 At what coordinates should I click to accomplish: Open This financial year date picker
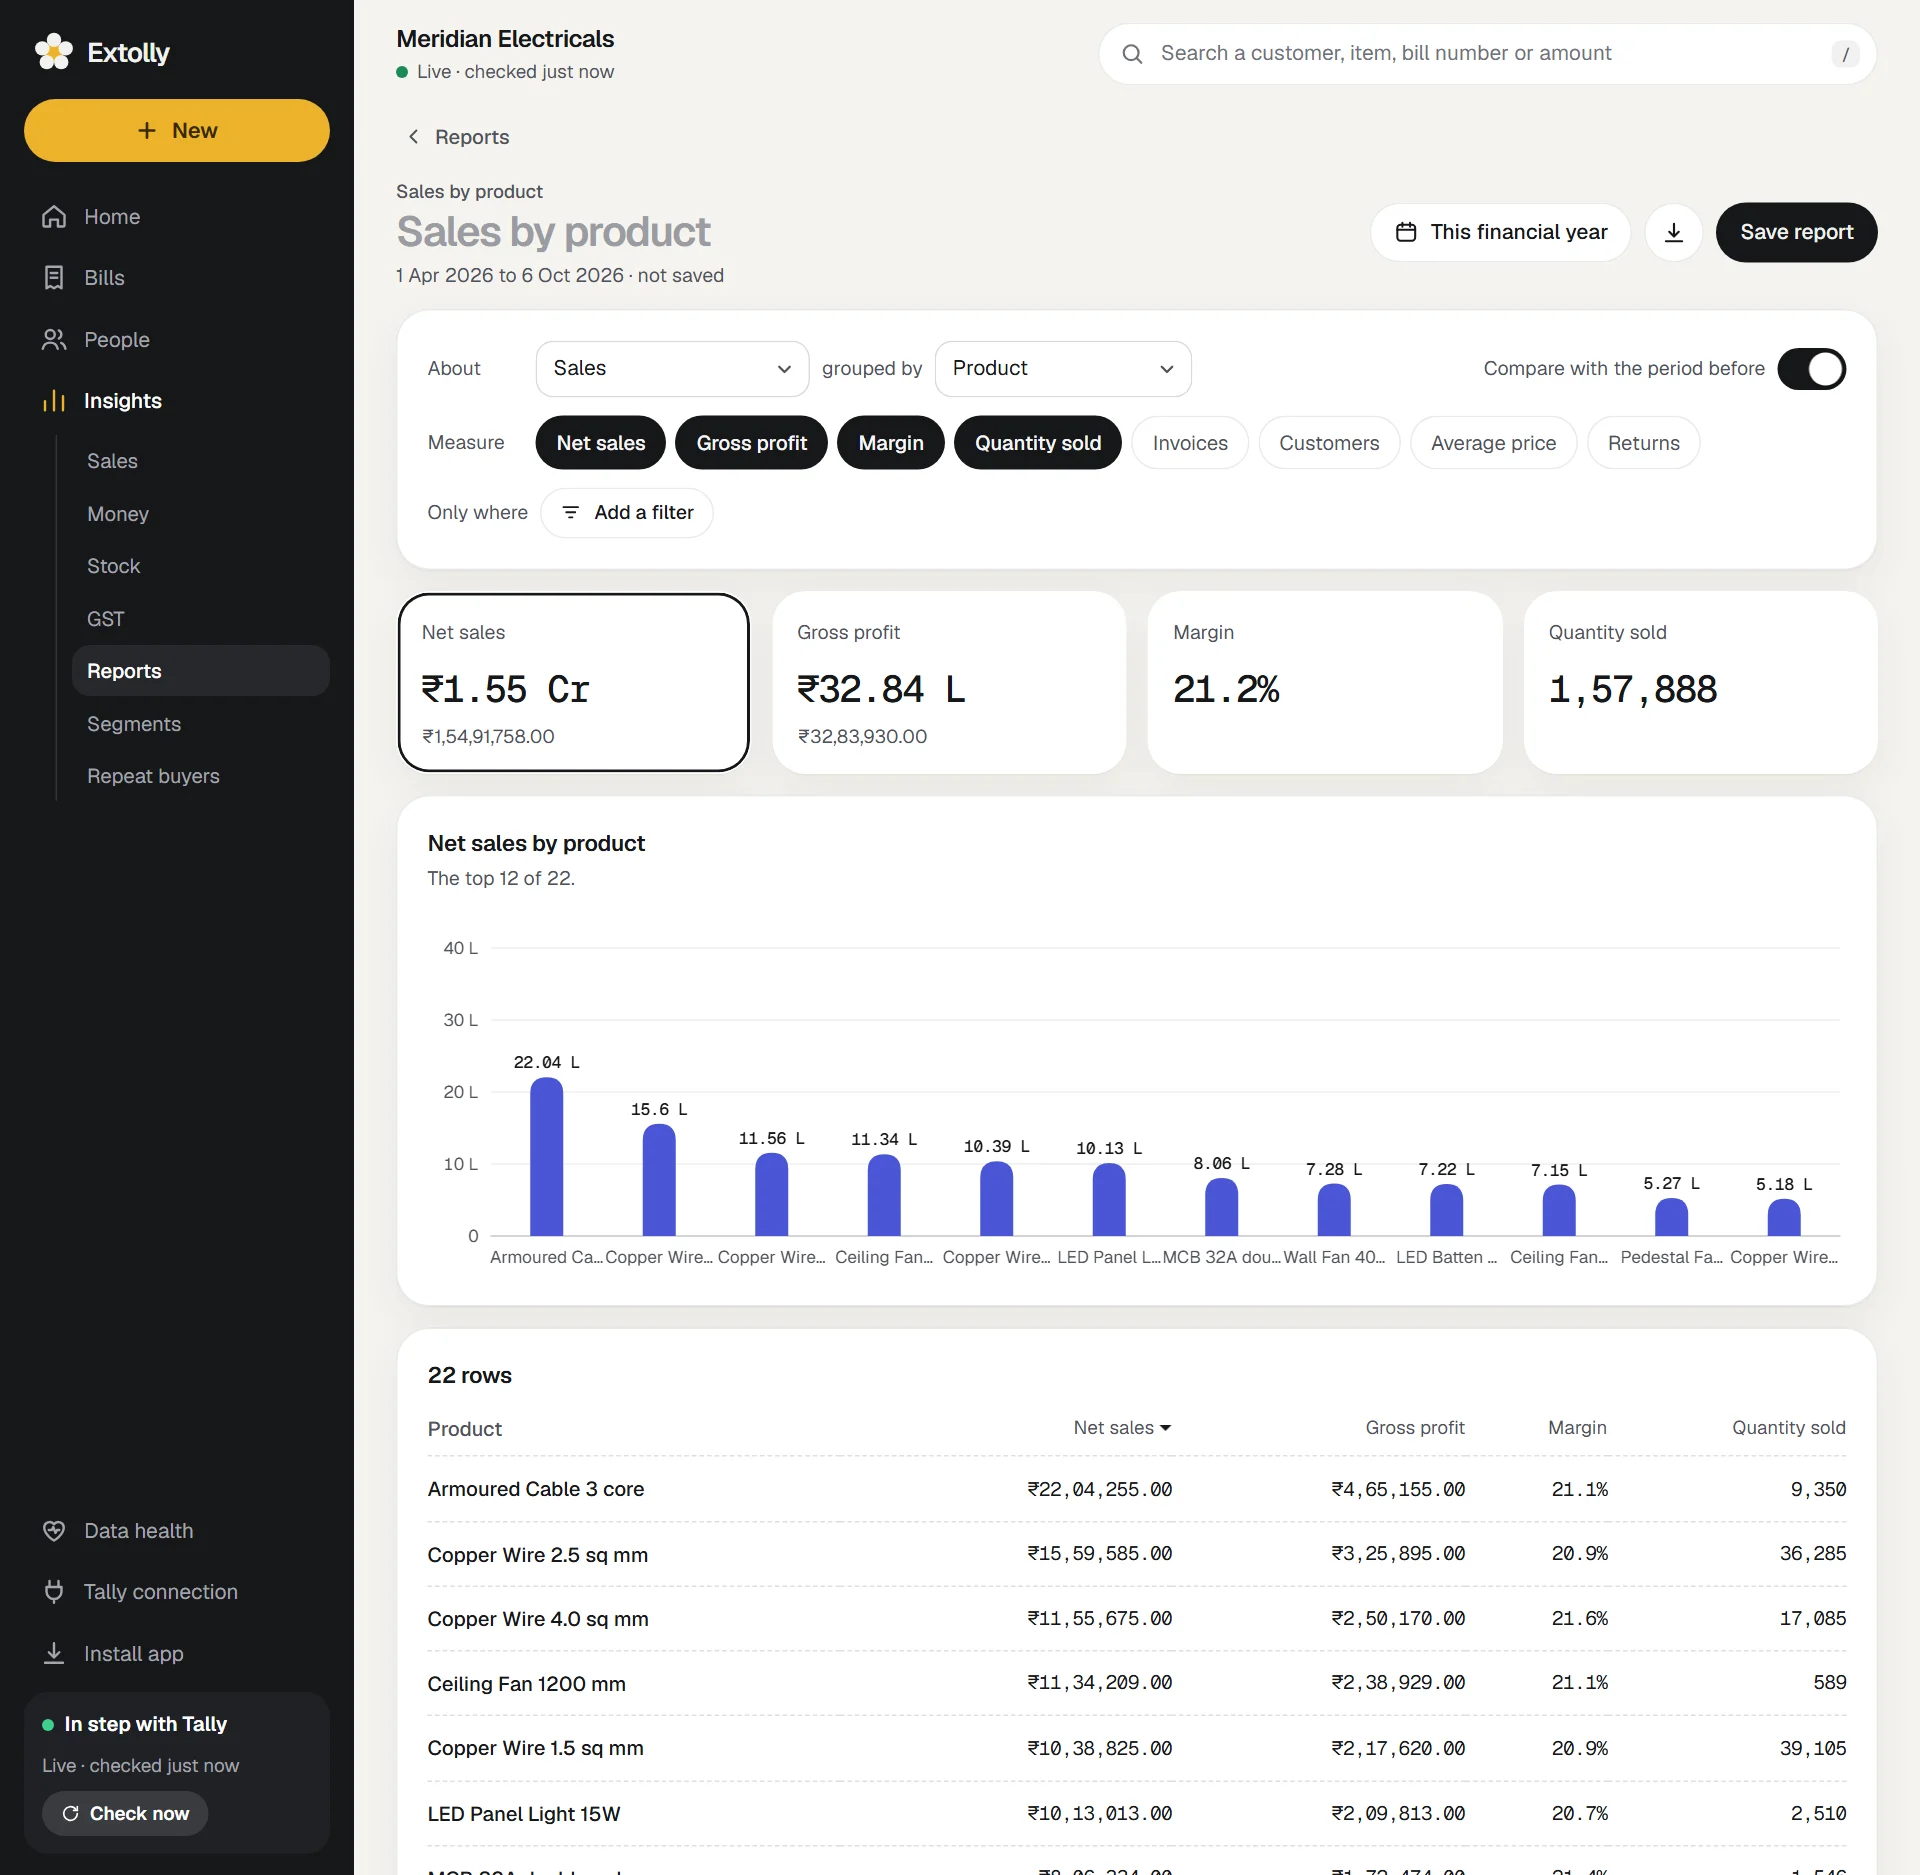(x=1500, y=233)
